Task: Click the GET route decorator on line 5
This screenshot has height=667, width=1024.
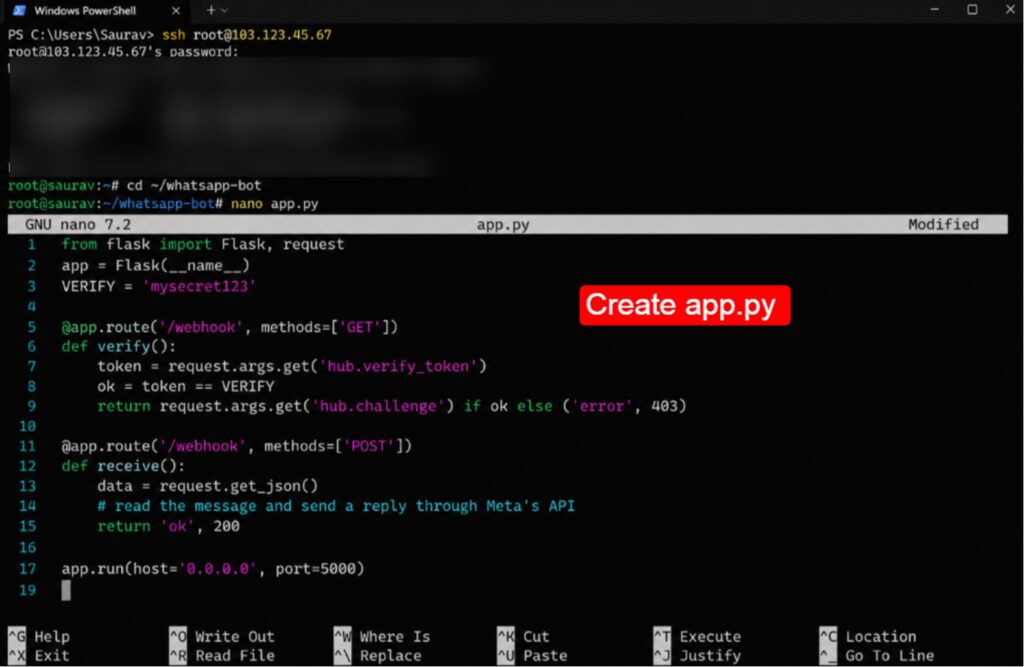Action: tap(229, 327)
